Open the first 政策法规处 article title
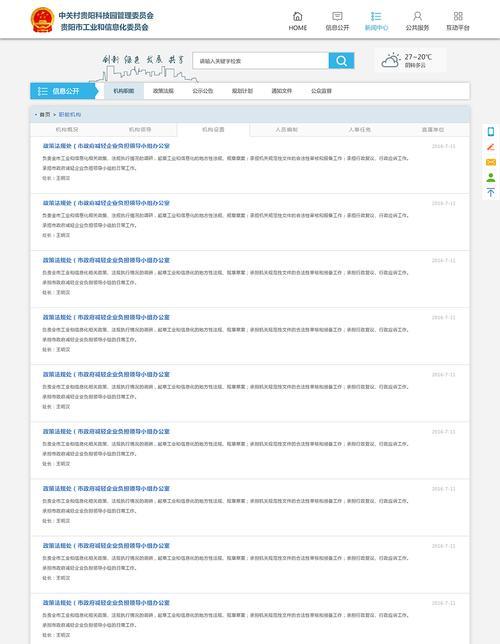500x644 pixels. pos(106,146)
